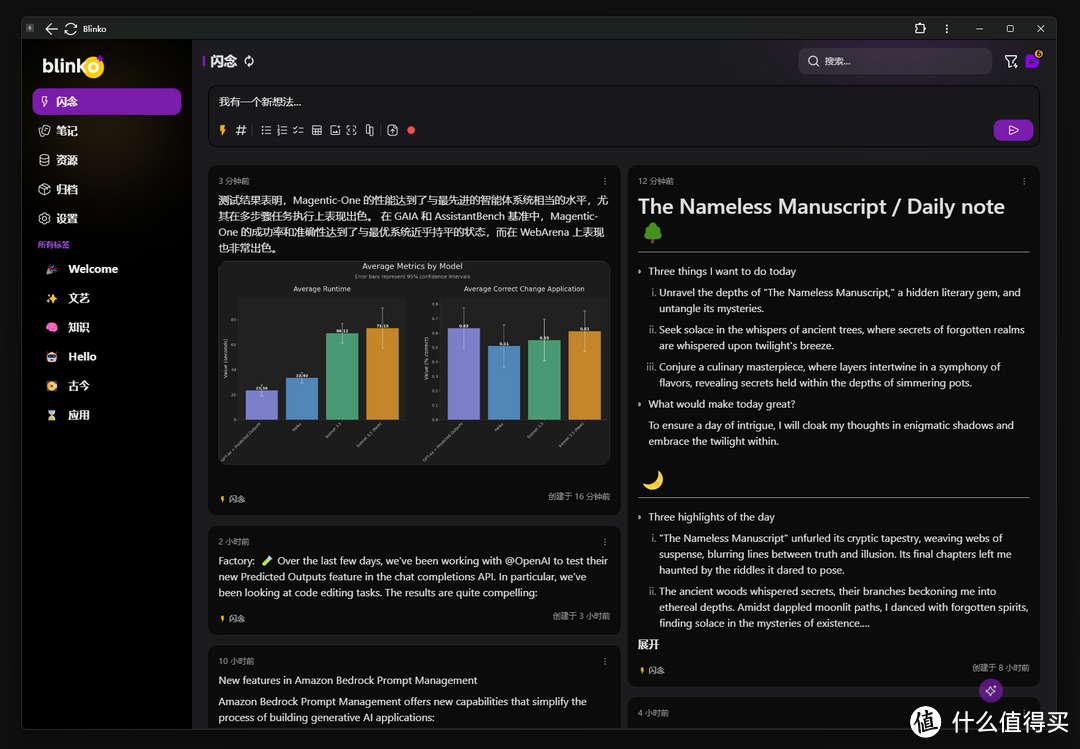Select the 知识 tag in the sidebar

(x=78, y=327)
